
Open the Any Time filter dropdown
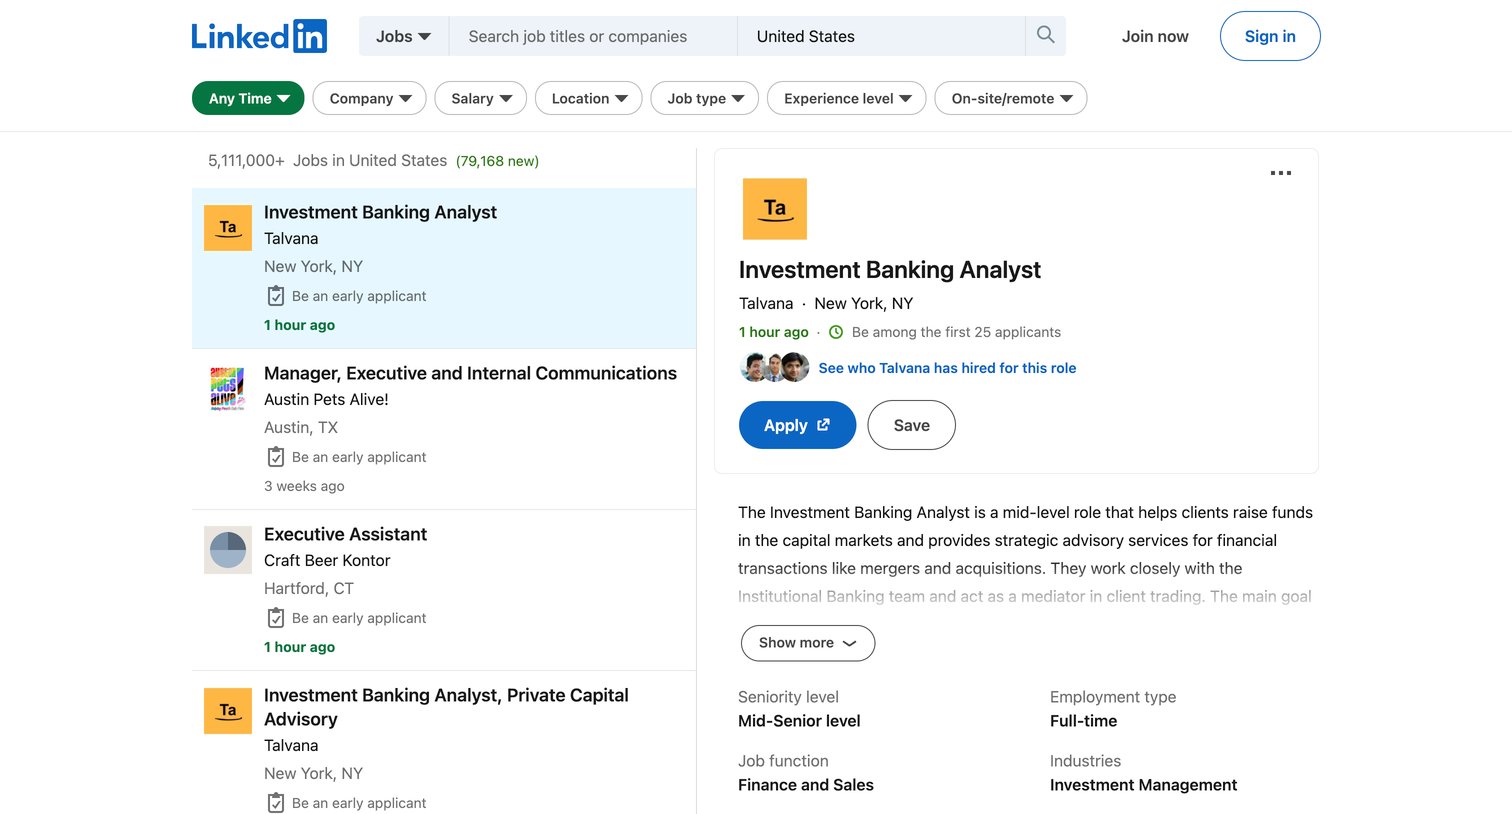(248, 98)
